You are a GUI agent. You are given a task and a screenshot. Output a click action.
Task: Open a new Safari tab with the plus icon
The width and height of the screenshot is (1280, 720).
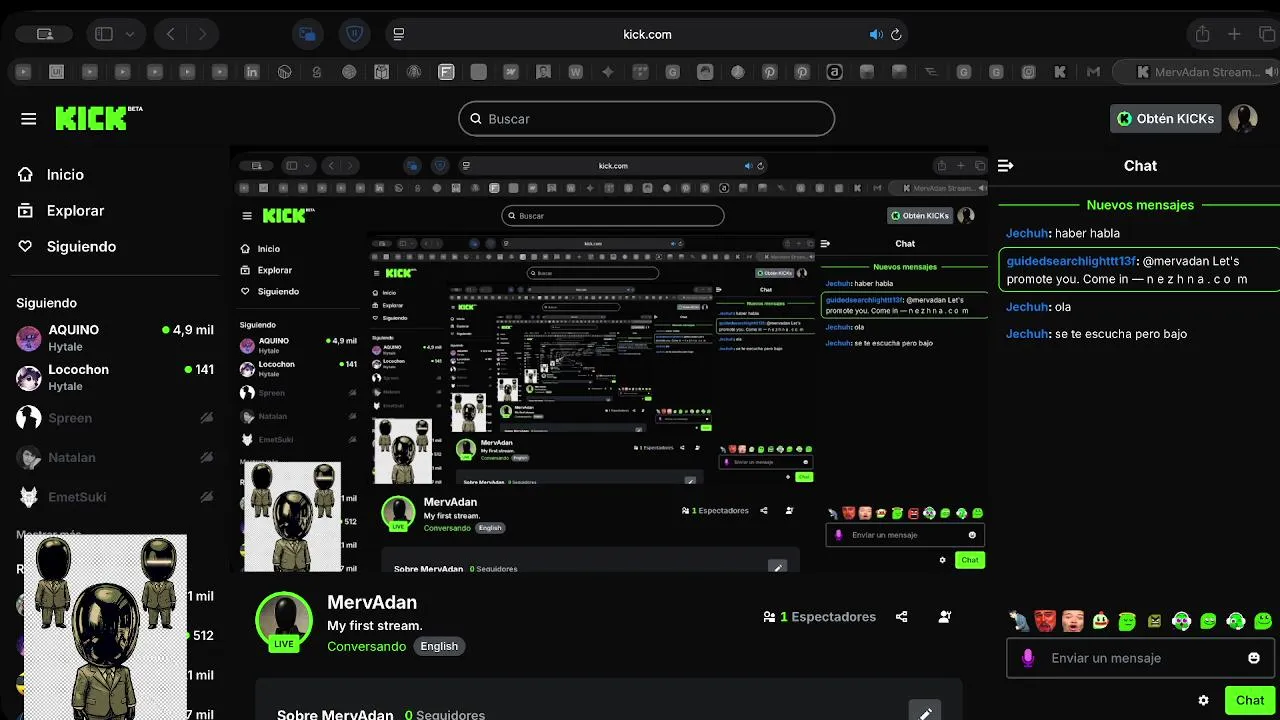1234,34
